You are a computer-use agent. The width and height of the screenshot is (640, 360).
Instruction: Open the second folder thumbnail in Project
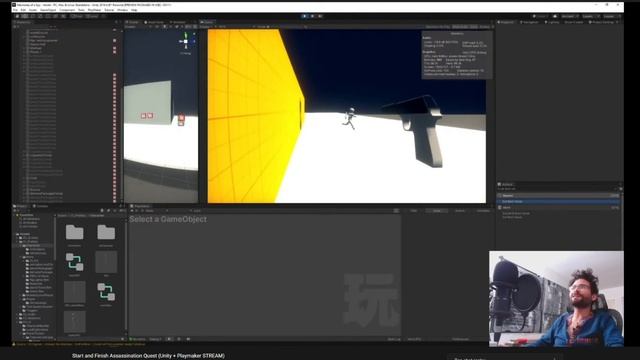[106, 233]
